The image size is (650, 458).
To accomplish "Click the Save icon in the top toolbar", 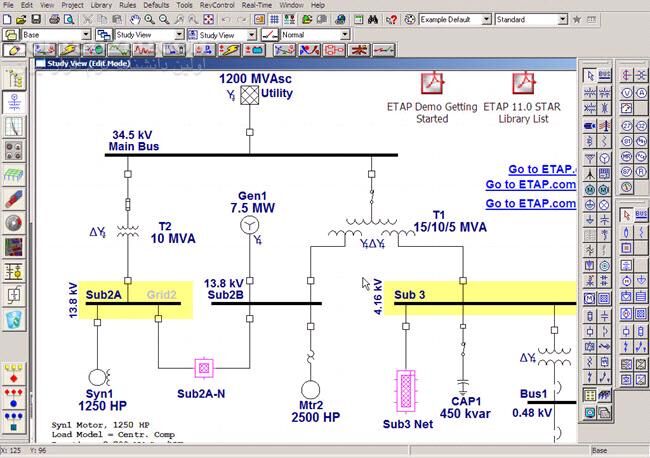I will (35, 19).
